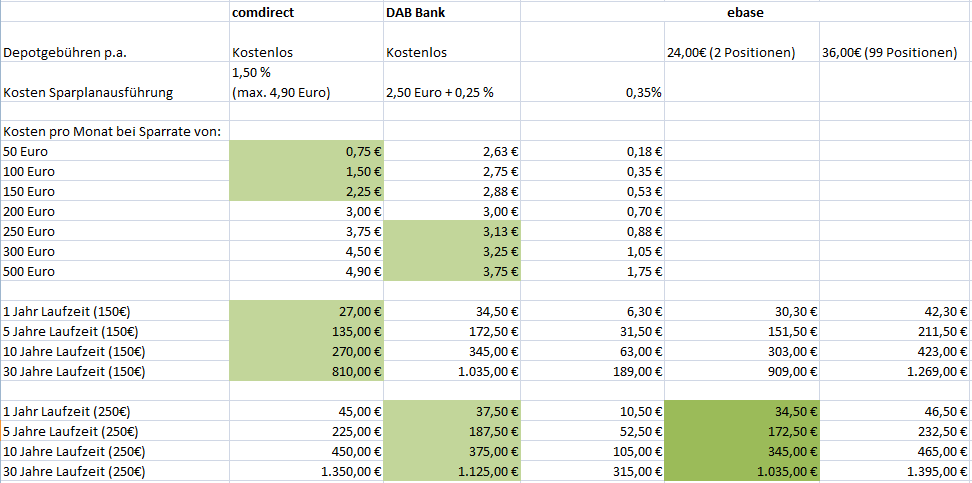Image resolution: width=972 pixels, height=483 pixels.
Task: Click the 189,00 € cell
Action: point(592,371)
